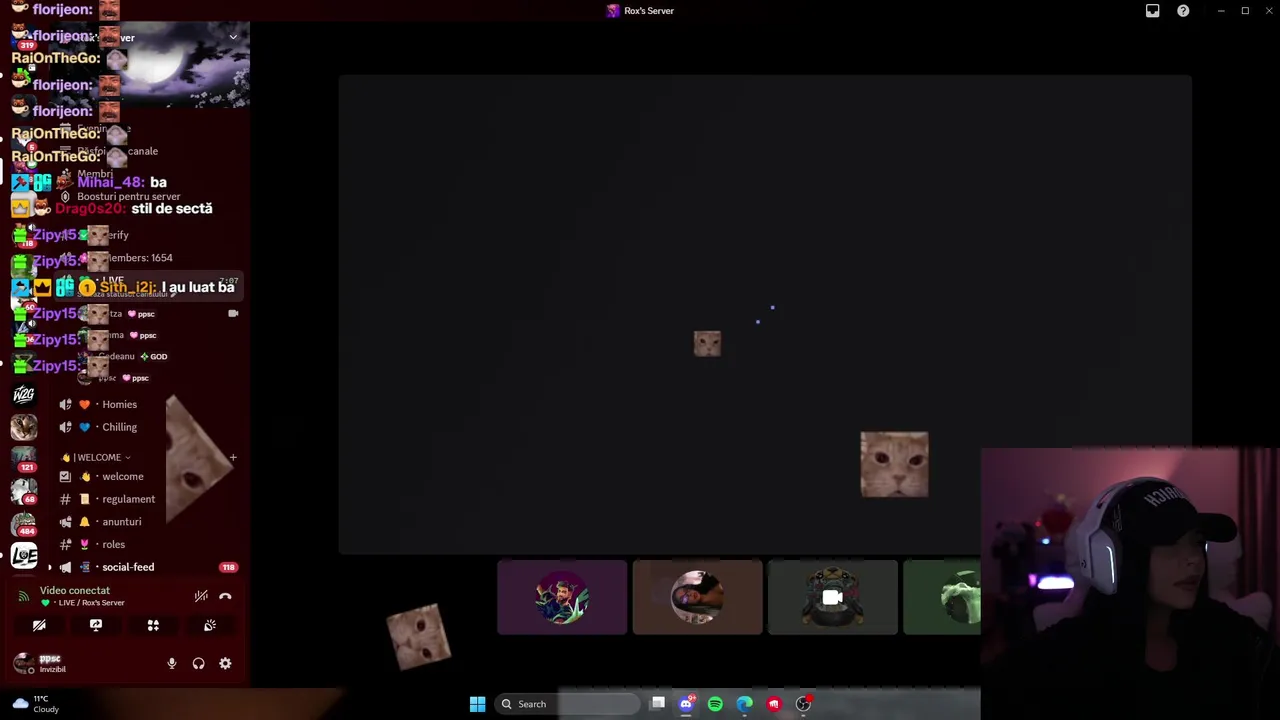Open the Discord inbox icon in title bar

tap(1152, 11)
